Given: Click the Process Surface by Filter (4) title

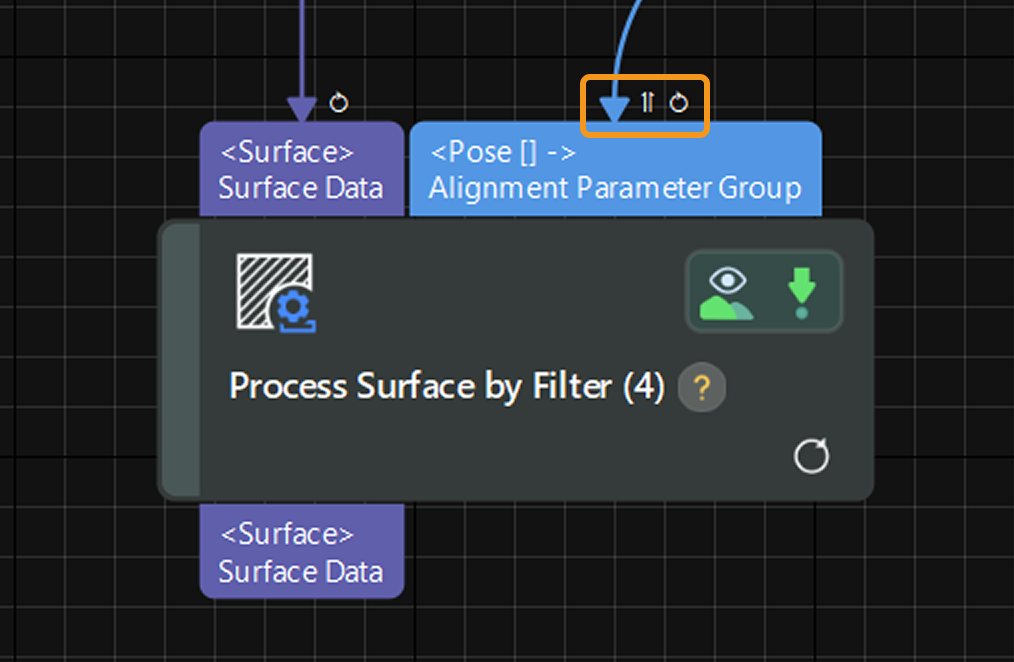Looking at the screenshot, I should (447, 387).
